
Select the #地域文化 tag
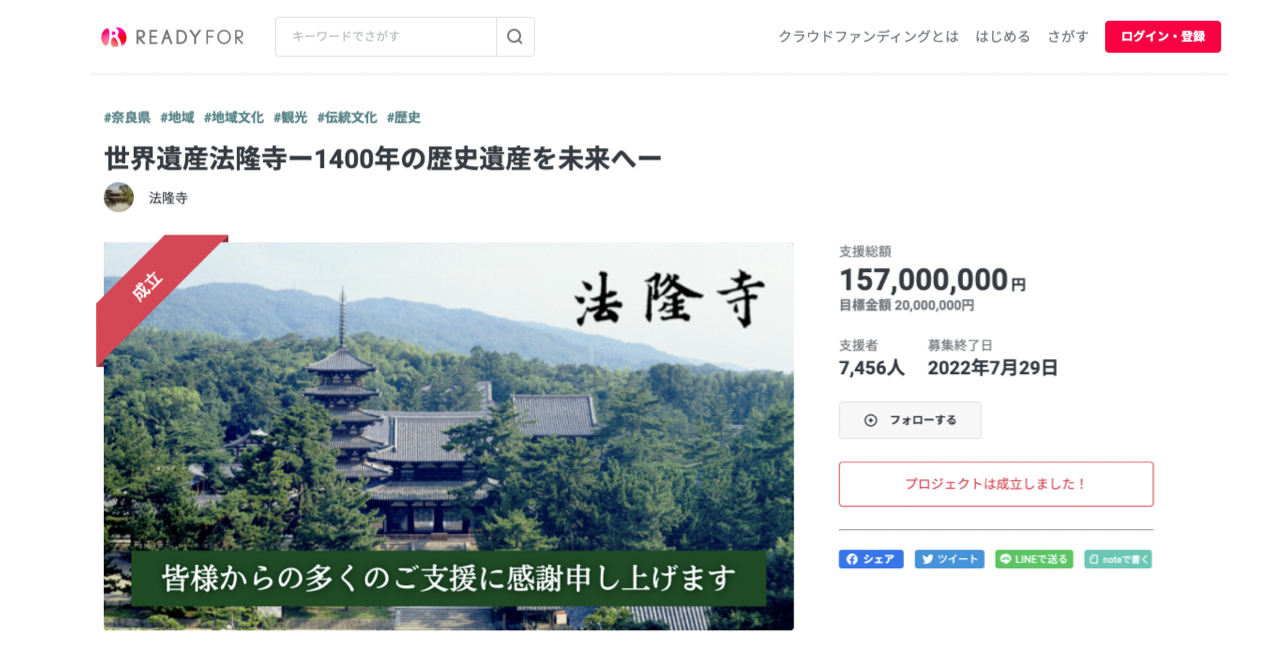234,117
